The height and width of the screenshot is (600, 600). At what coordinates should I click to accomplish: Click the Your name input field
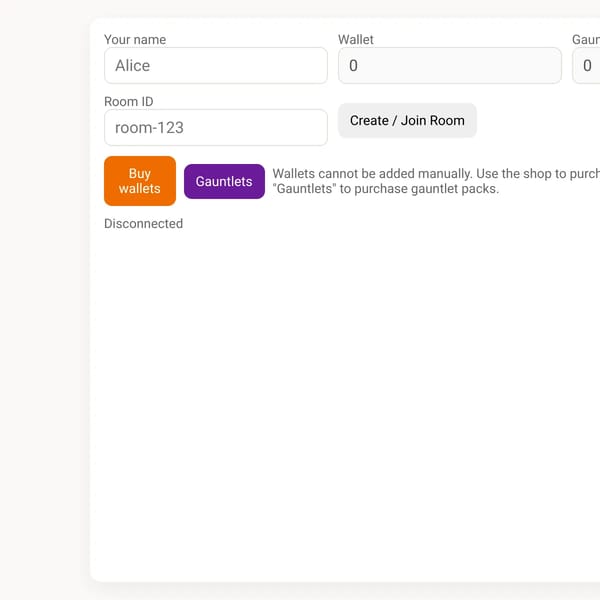[216, 65]
